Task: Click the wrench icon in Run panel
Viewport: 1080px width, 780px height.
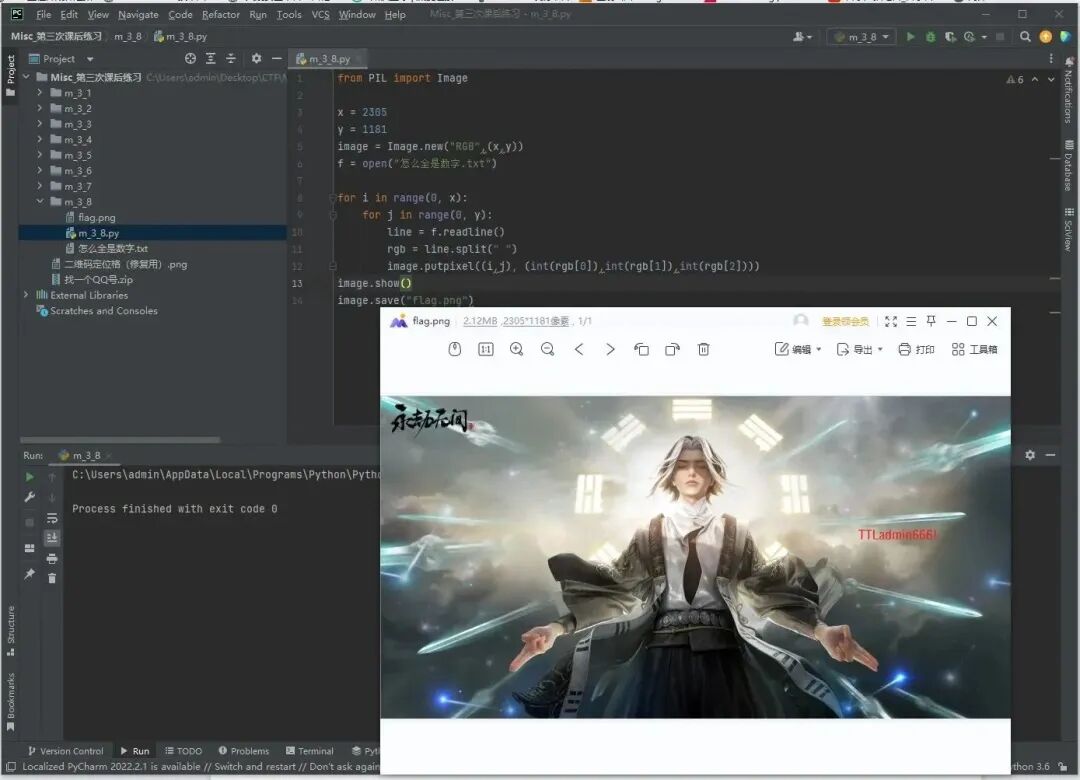Action: [x=30, y=497]
